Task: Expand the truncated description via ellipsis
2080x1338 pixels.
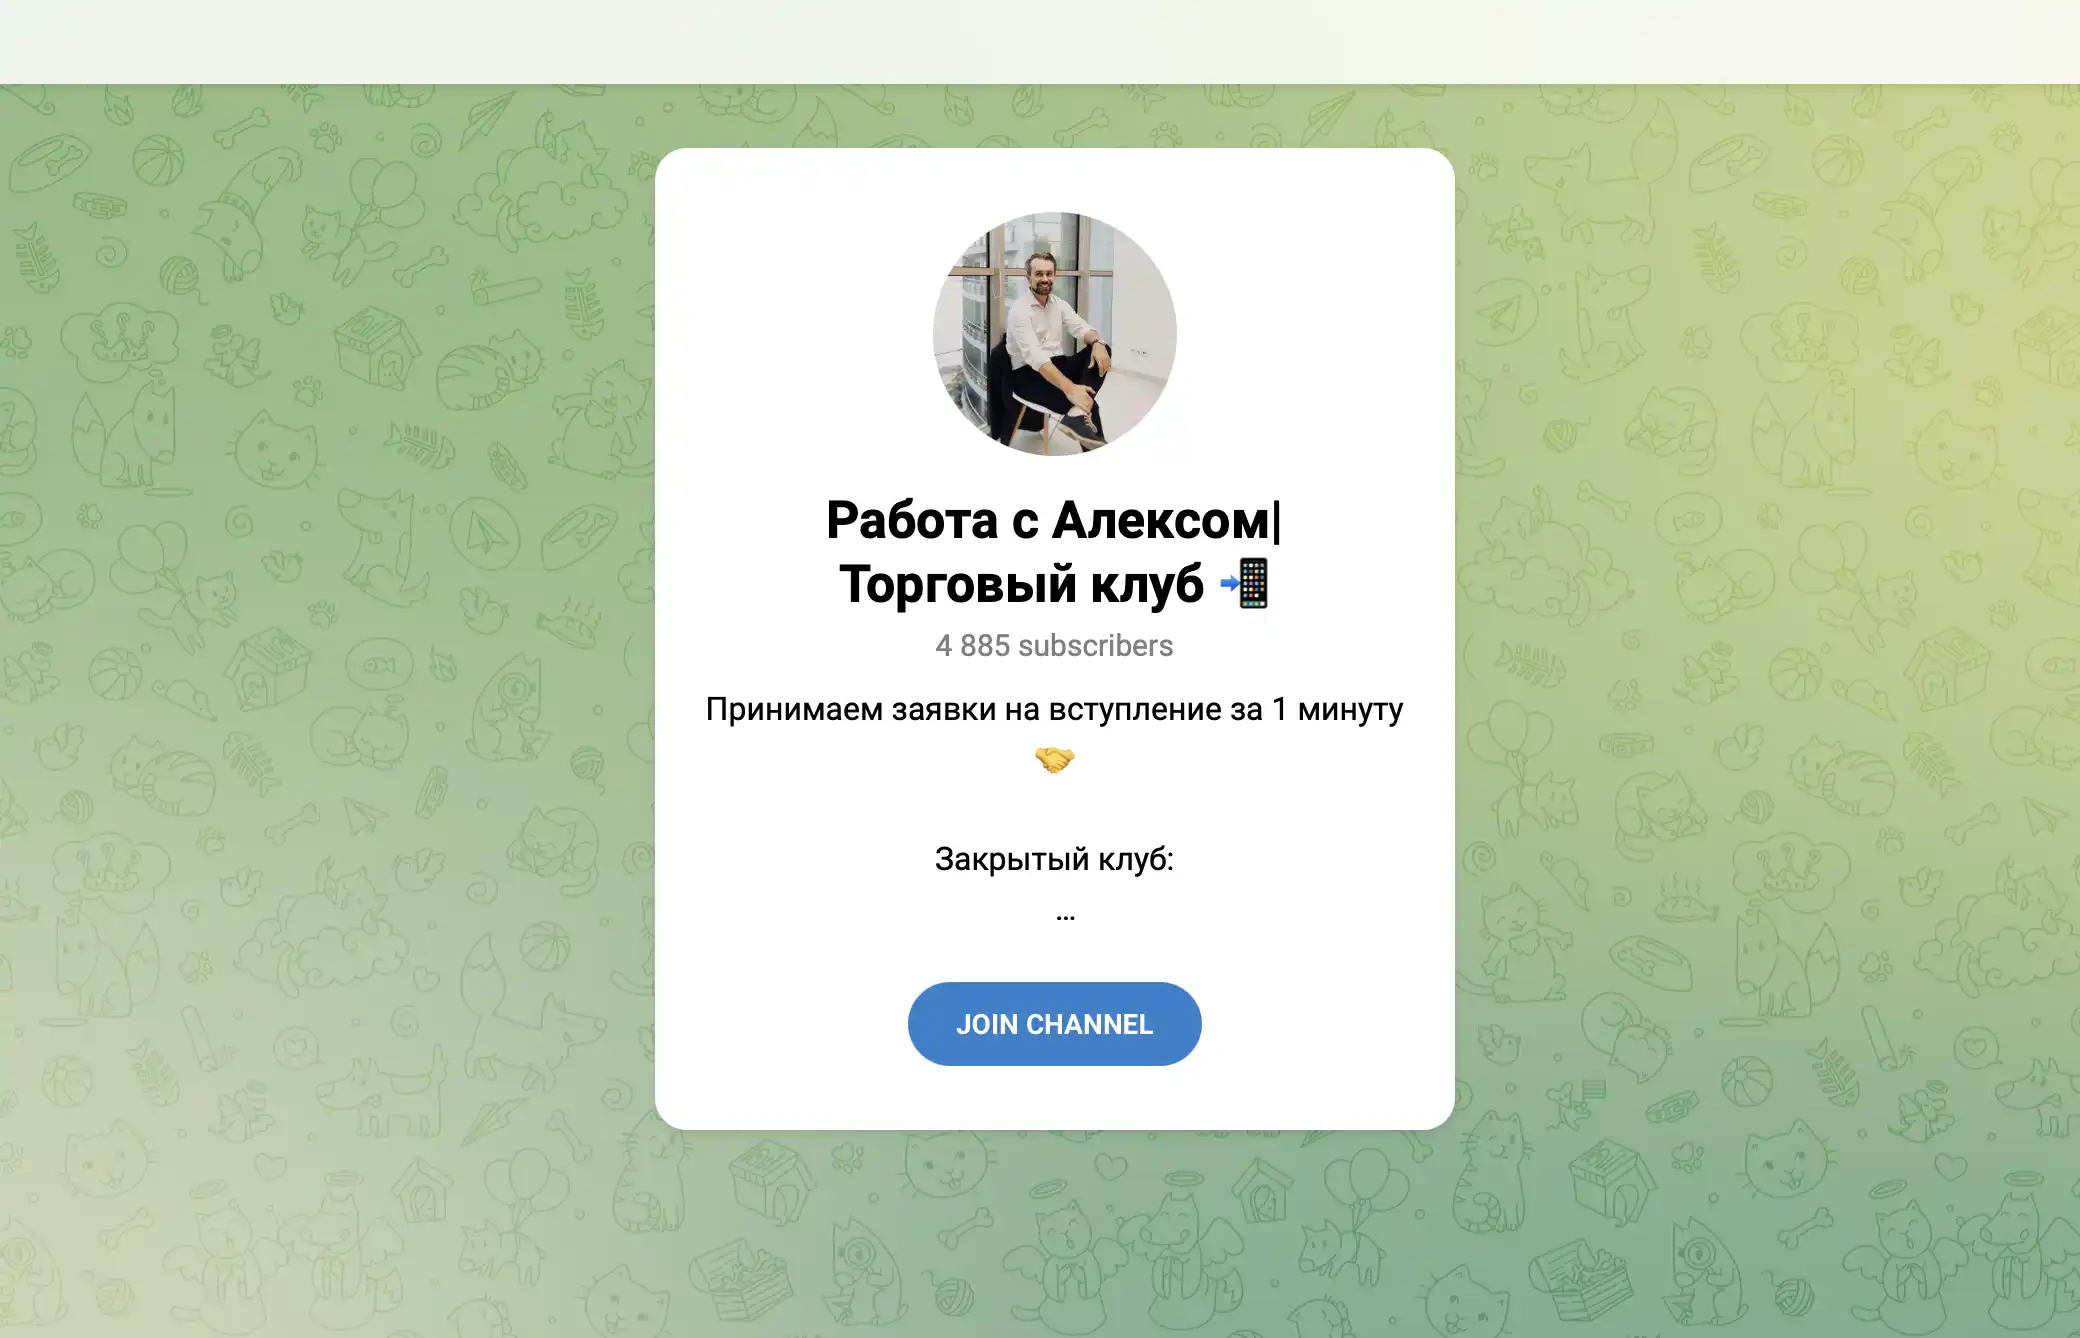Action: (1065, 915)
